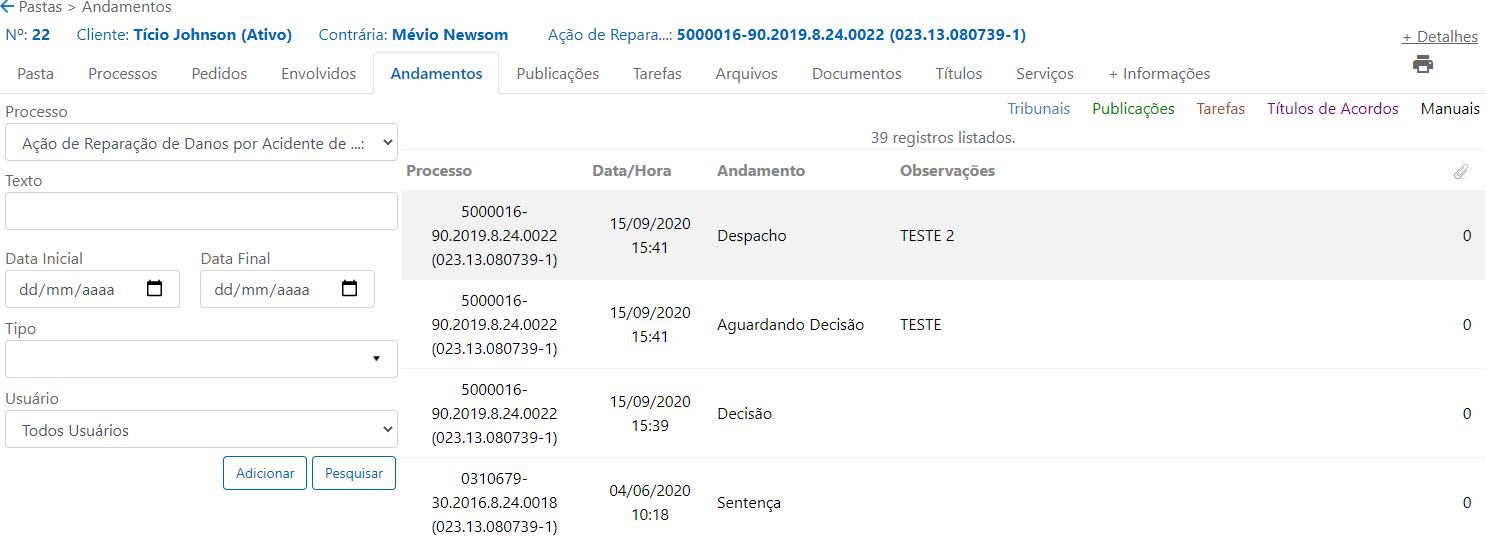Open the Tipo dropdown
This screenshot has height=537, width=1486.
coord(201,359)
